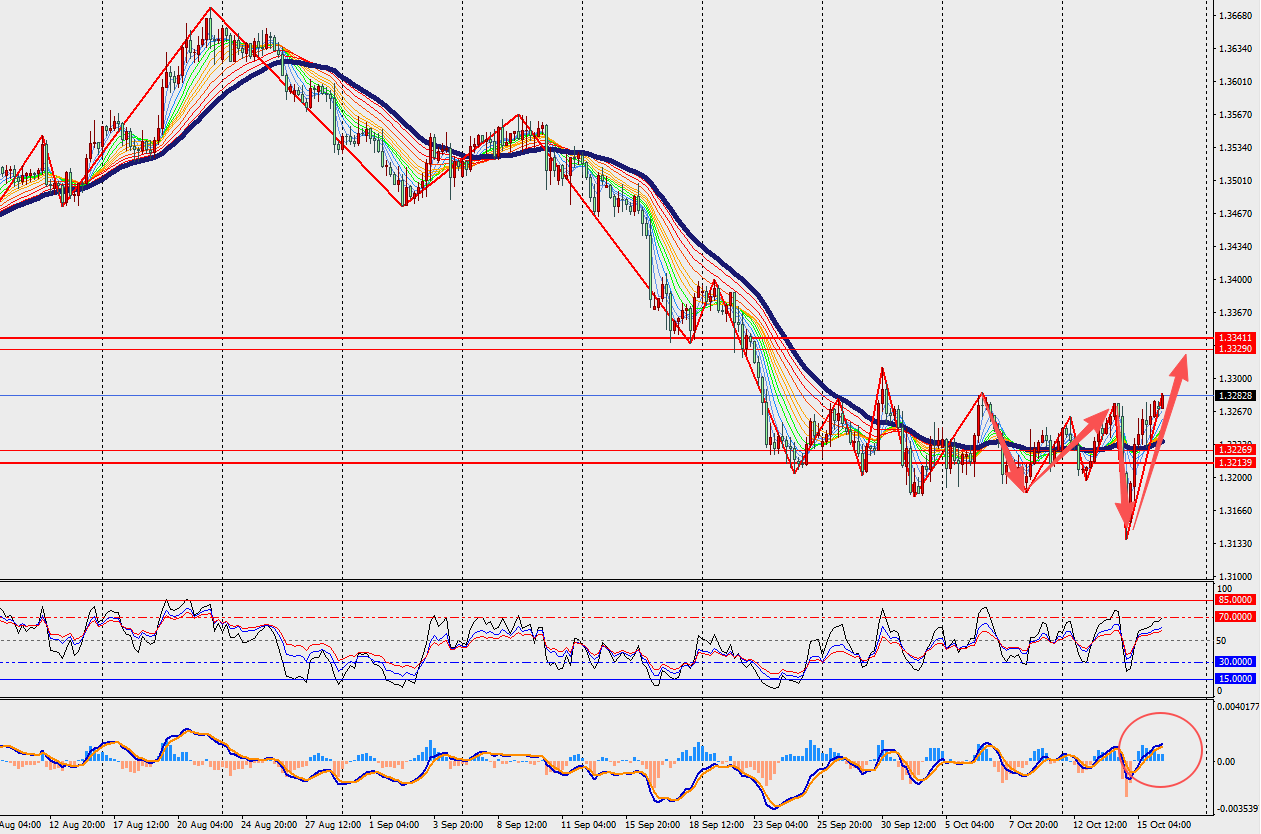1261x834 pixels.
Task: Click the 20 Aug 04:00 time label
Action: click(x=203, y=825)
